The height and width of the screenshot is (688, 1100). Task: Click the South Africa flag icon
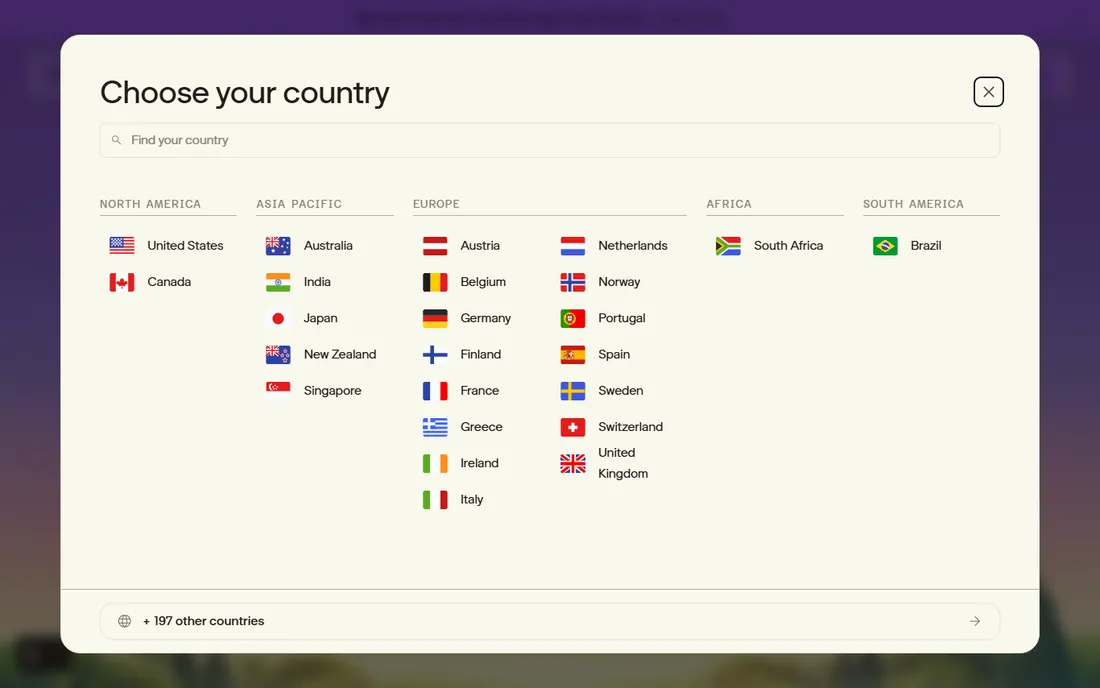[x=728, y=245]
